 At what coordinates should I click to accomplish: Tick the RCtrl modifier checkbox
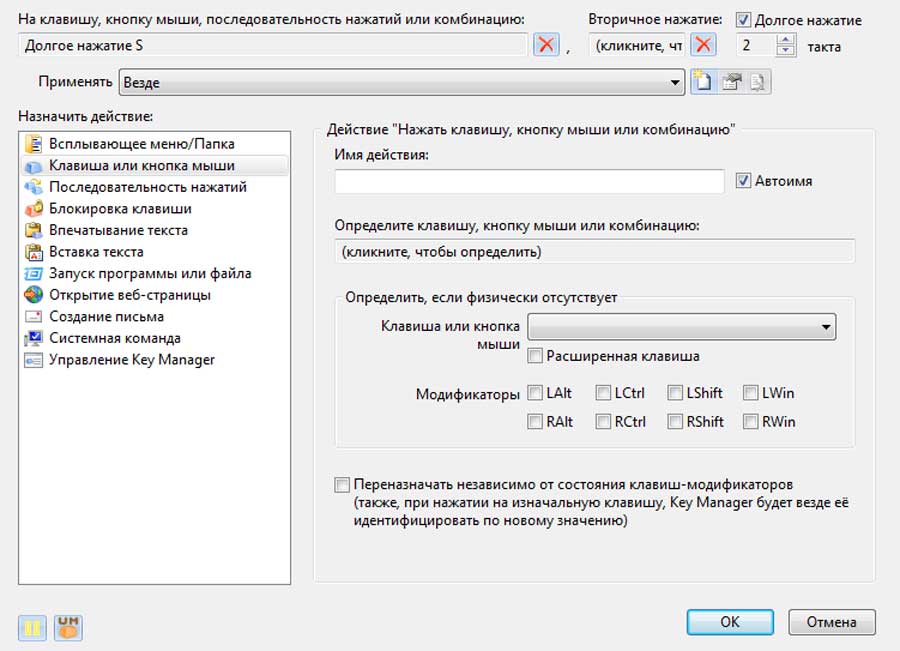pyautogui.click(x=603, y=422)
